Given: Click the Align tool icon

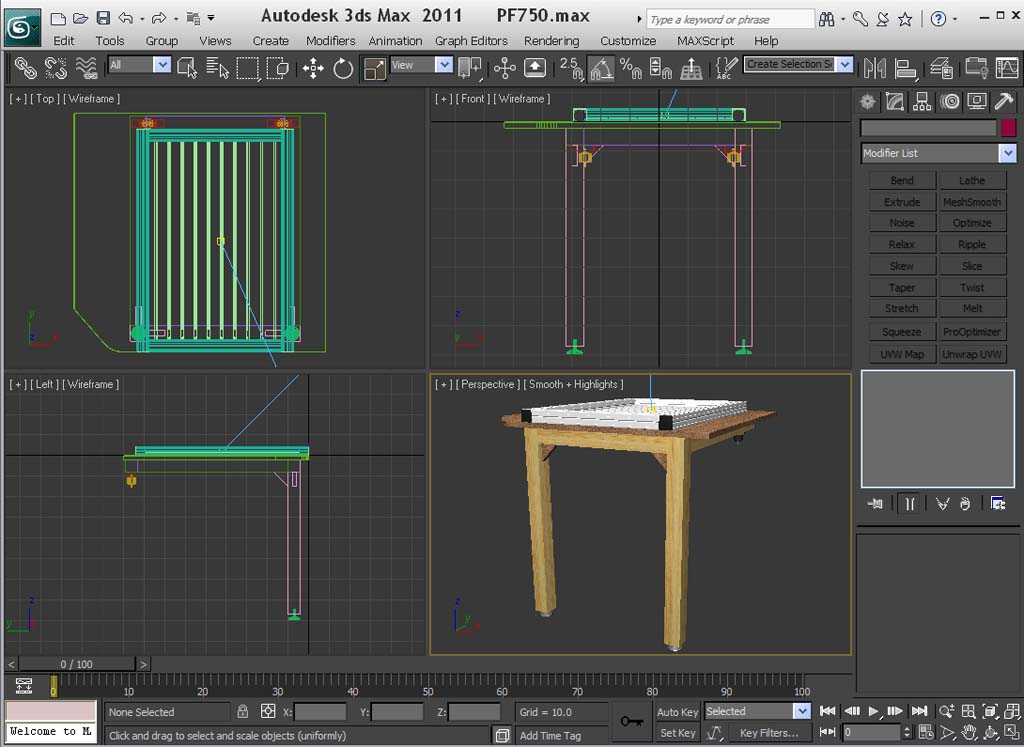Looking at the screenshot, I should click(906, 67).
